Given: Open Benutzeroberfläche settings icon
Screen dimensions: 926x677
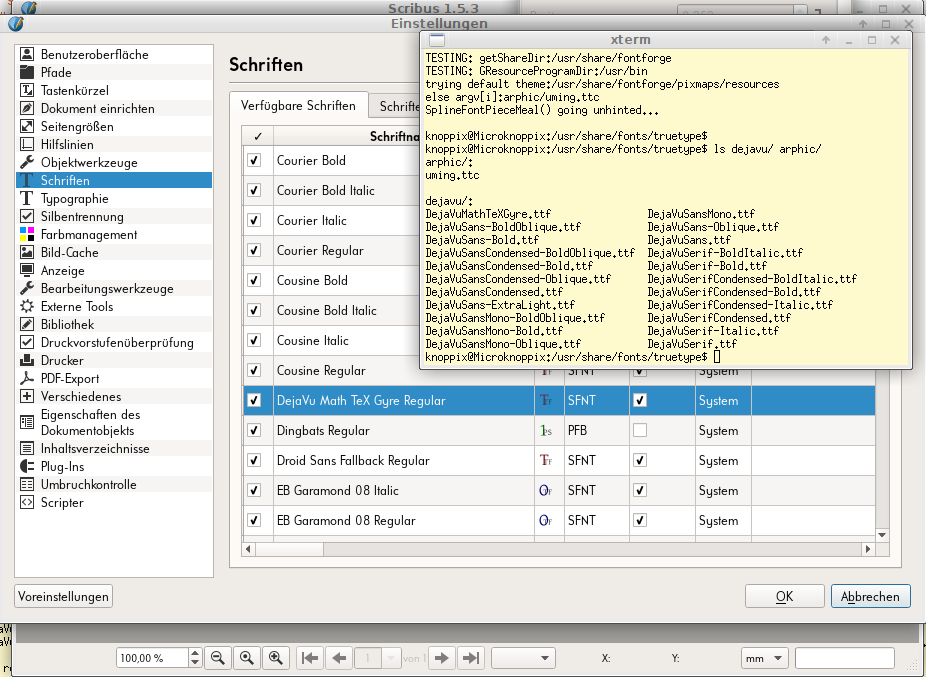Looking at the screenshot, I should point(27,54).
